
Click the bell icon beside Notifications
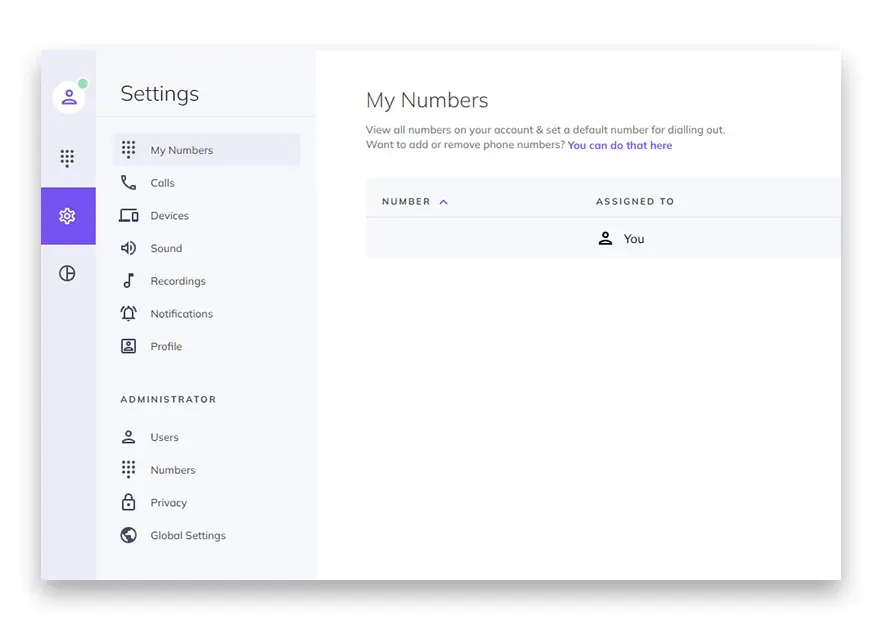click(128, 313)
